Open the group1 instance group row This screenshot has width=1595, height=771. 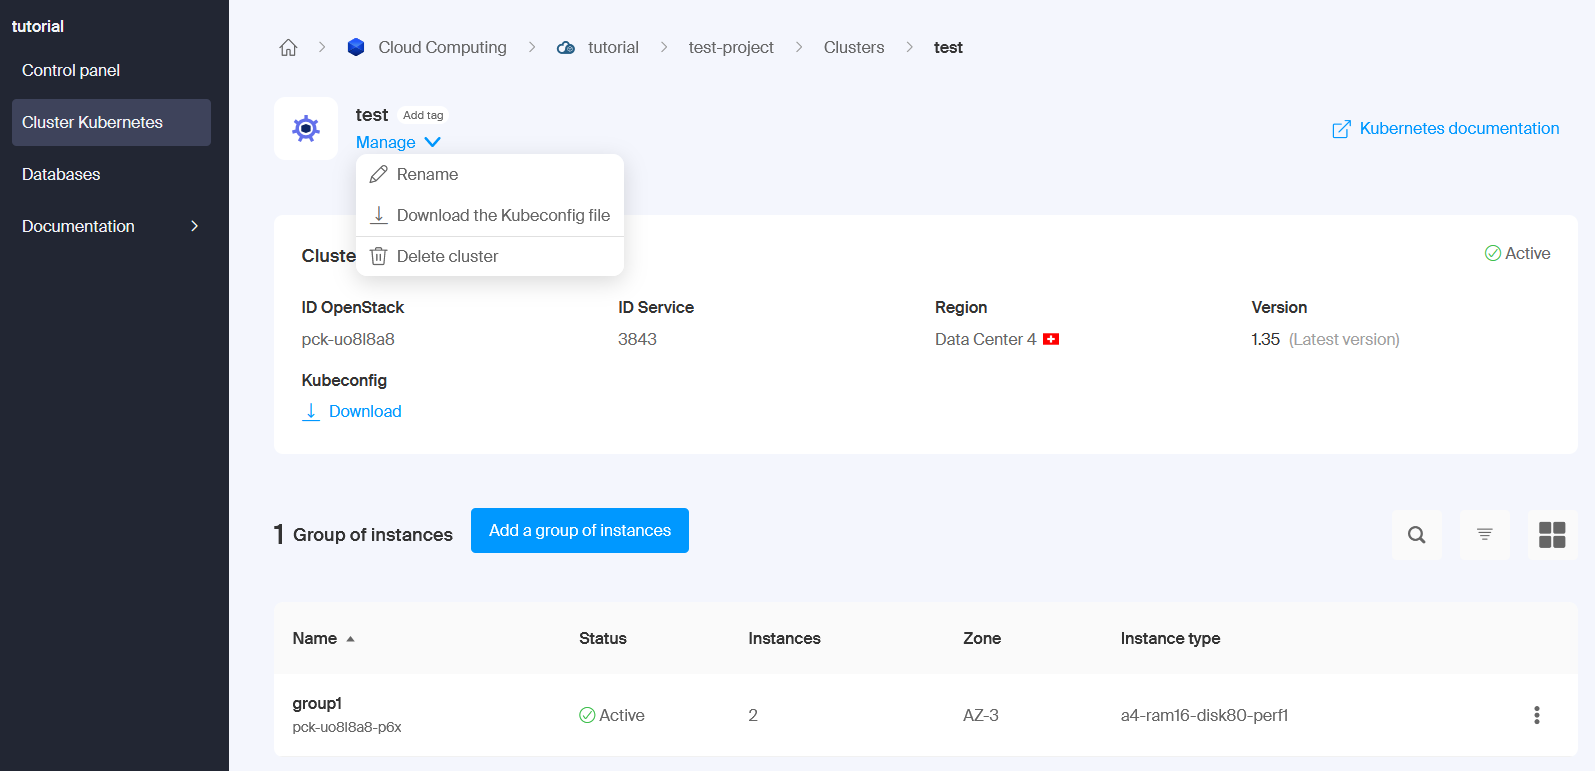click(925, 715)
